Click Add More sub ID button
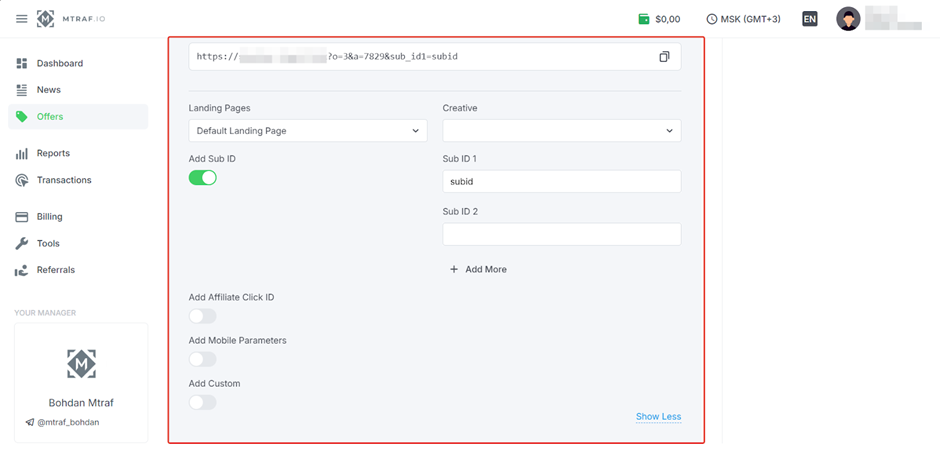Viewport: 940px width, 449px height. pos(479,270)
